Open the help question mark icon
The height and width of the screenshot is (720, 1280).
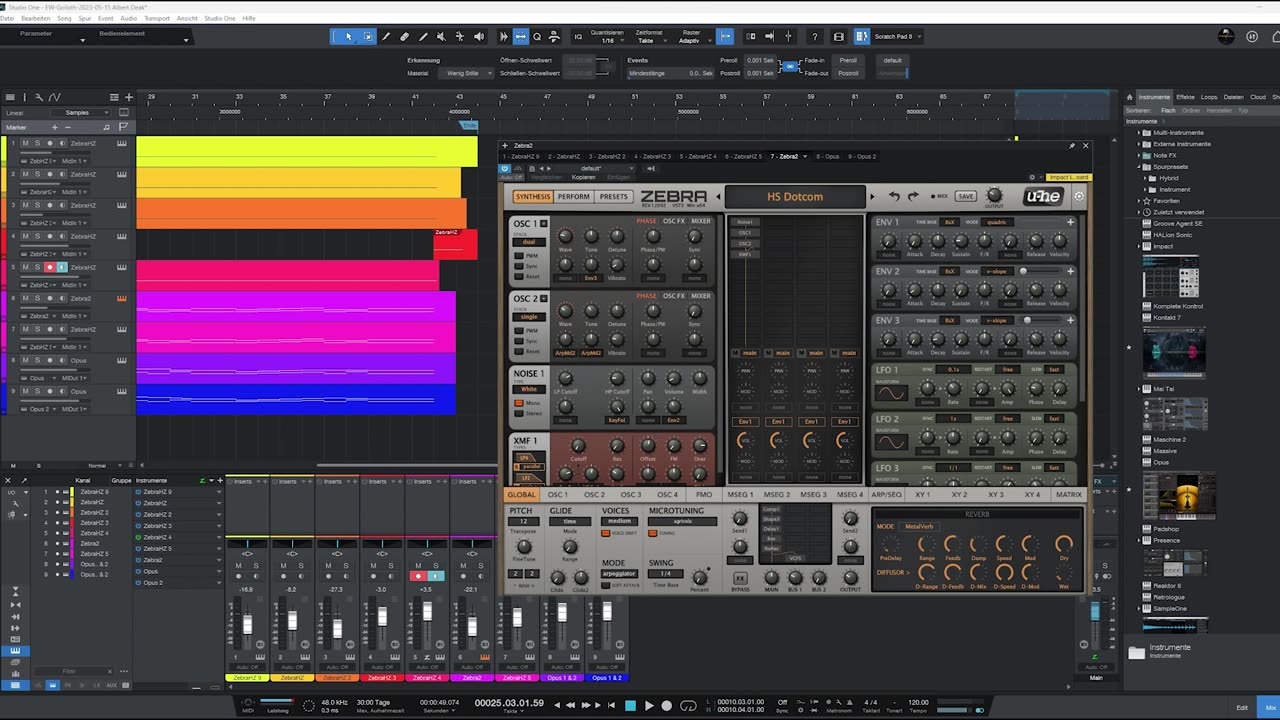tap(815, 37)
